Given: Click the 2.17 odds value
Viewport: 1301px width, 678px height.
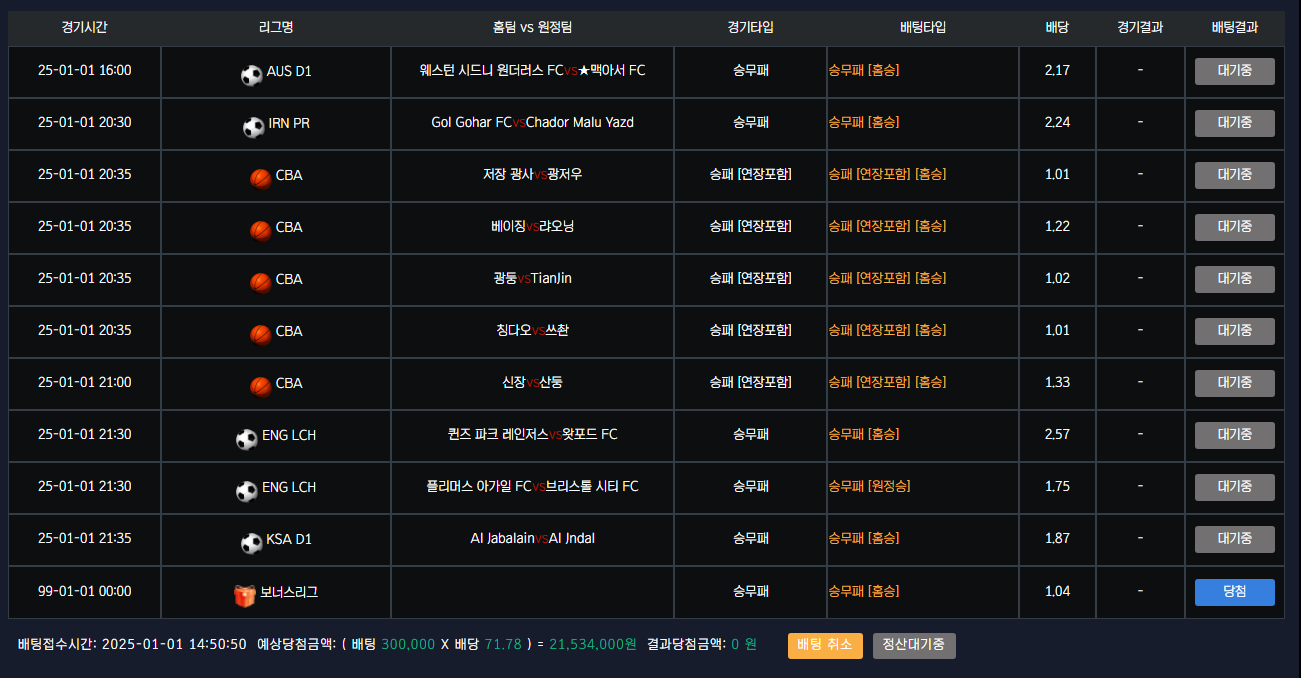Looking at the screenshot, I should (1057, 71).
